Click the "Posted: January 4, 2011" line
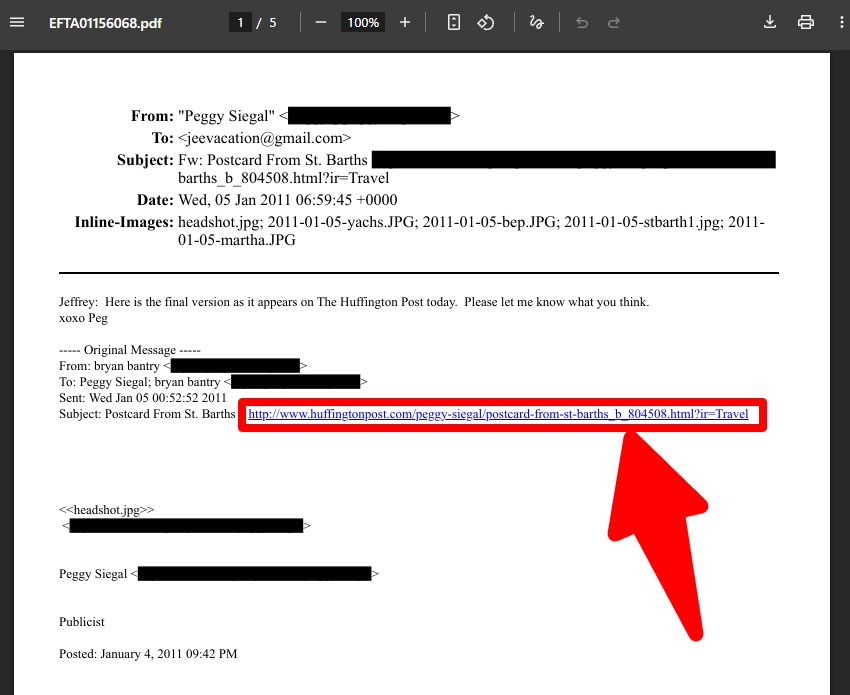Viewport: 850px width, 695px height. tap(148, 654)
